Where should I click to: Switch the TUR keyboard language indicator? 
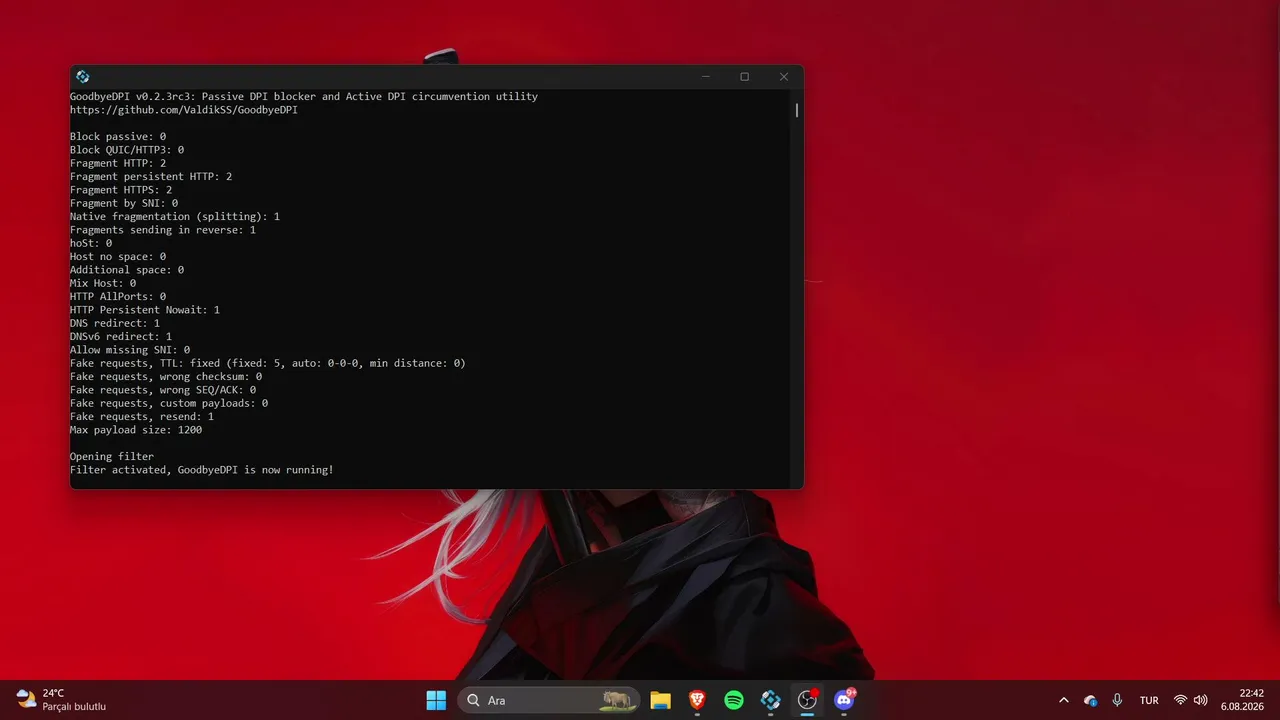click(1149, 700)
